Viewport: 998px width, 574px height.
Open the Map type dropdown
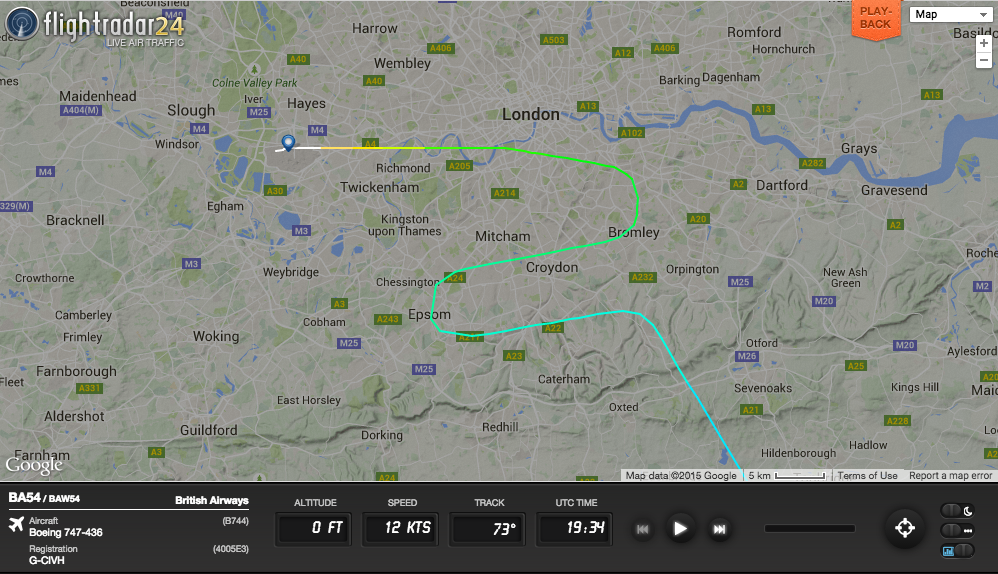[951, 14]
